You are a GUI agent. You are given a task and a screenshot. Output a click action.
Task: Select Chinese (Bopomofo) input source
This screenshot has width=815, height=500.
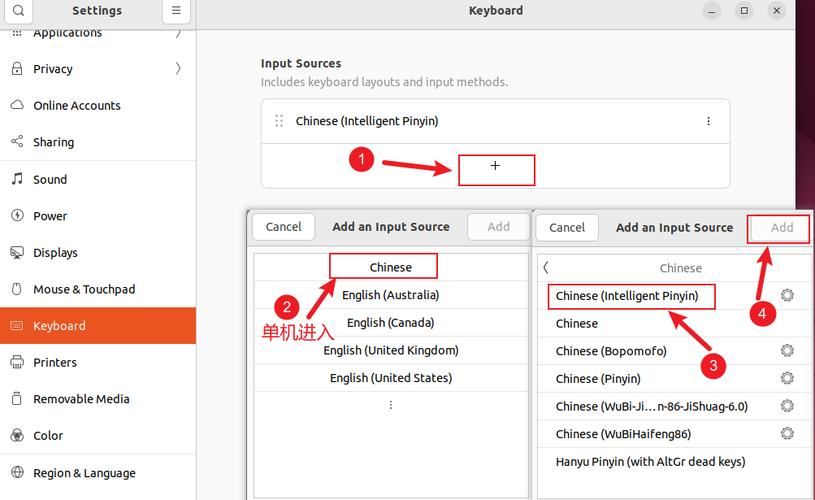pyautogui.click(x=675, y=351)
